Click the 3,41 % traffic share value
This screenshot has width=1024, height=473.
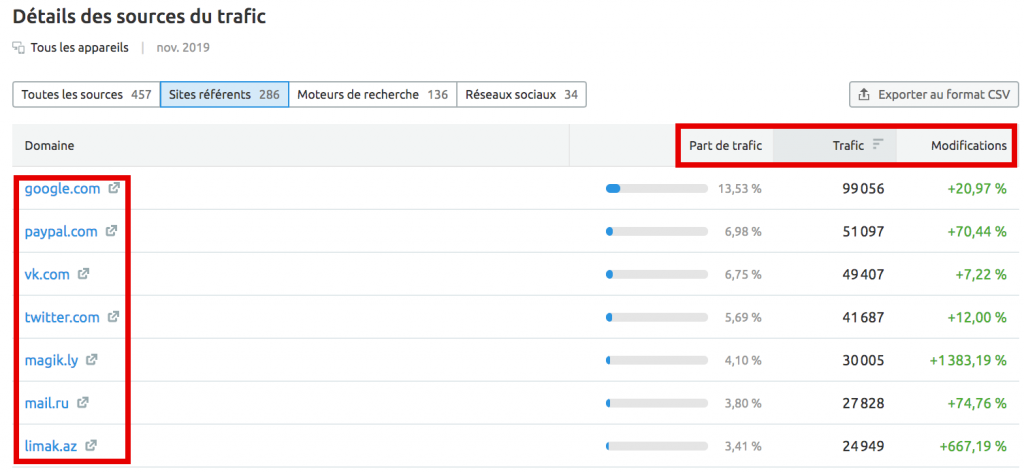(x=743, y=446)
